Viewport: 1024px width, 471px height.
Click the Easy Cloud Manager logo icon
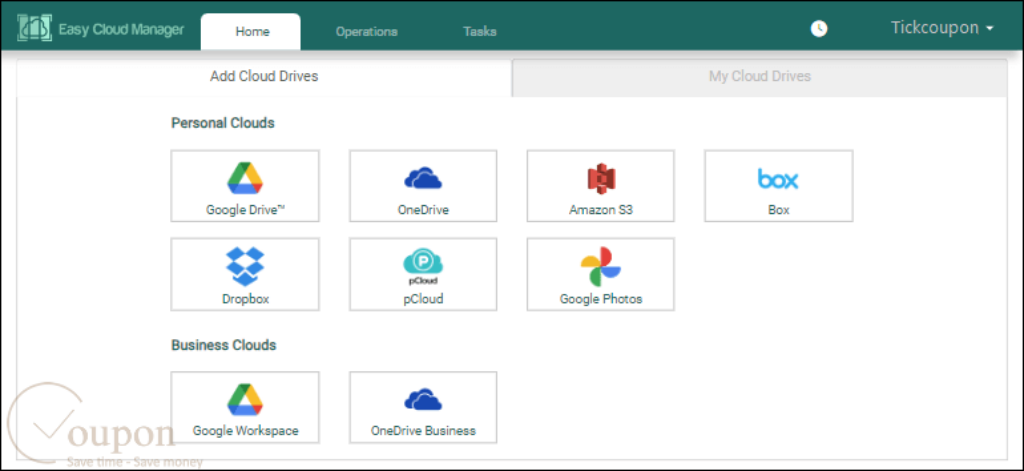tap(34, 29)
